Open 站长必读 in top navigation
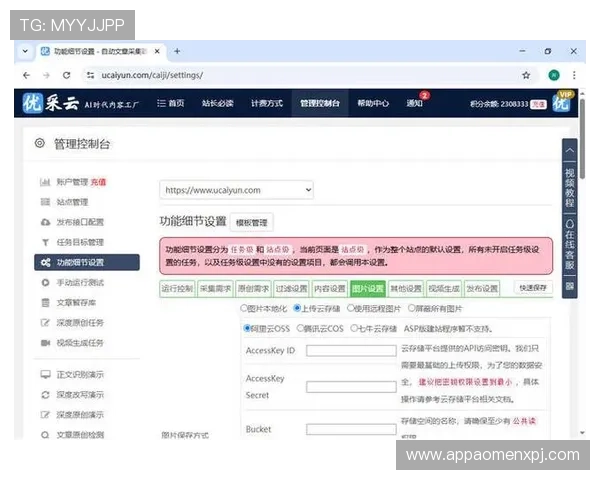The width and height of the screenshot is (600, 480). [217, 103]
